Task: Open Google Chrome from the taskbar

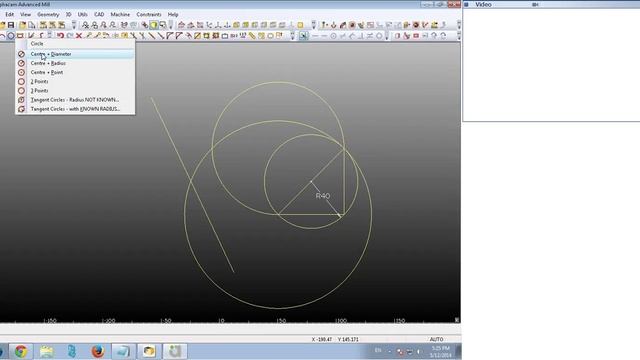Action: pyautogui.click(x=21, y=351)
